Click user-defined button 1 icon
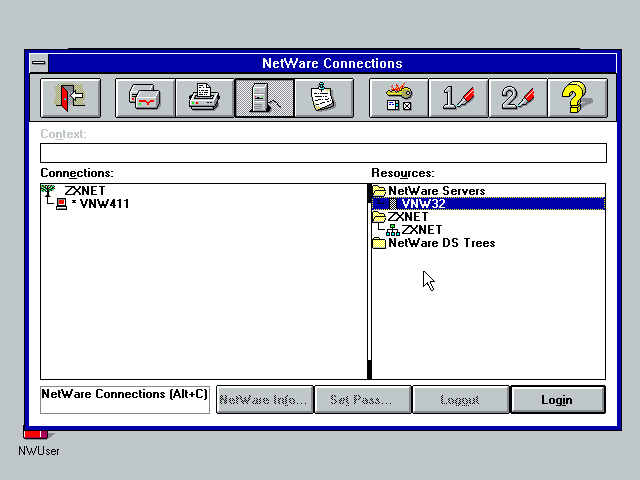This screenshot has height=480, width=640. [458, 98]
